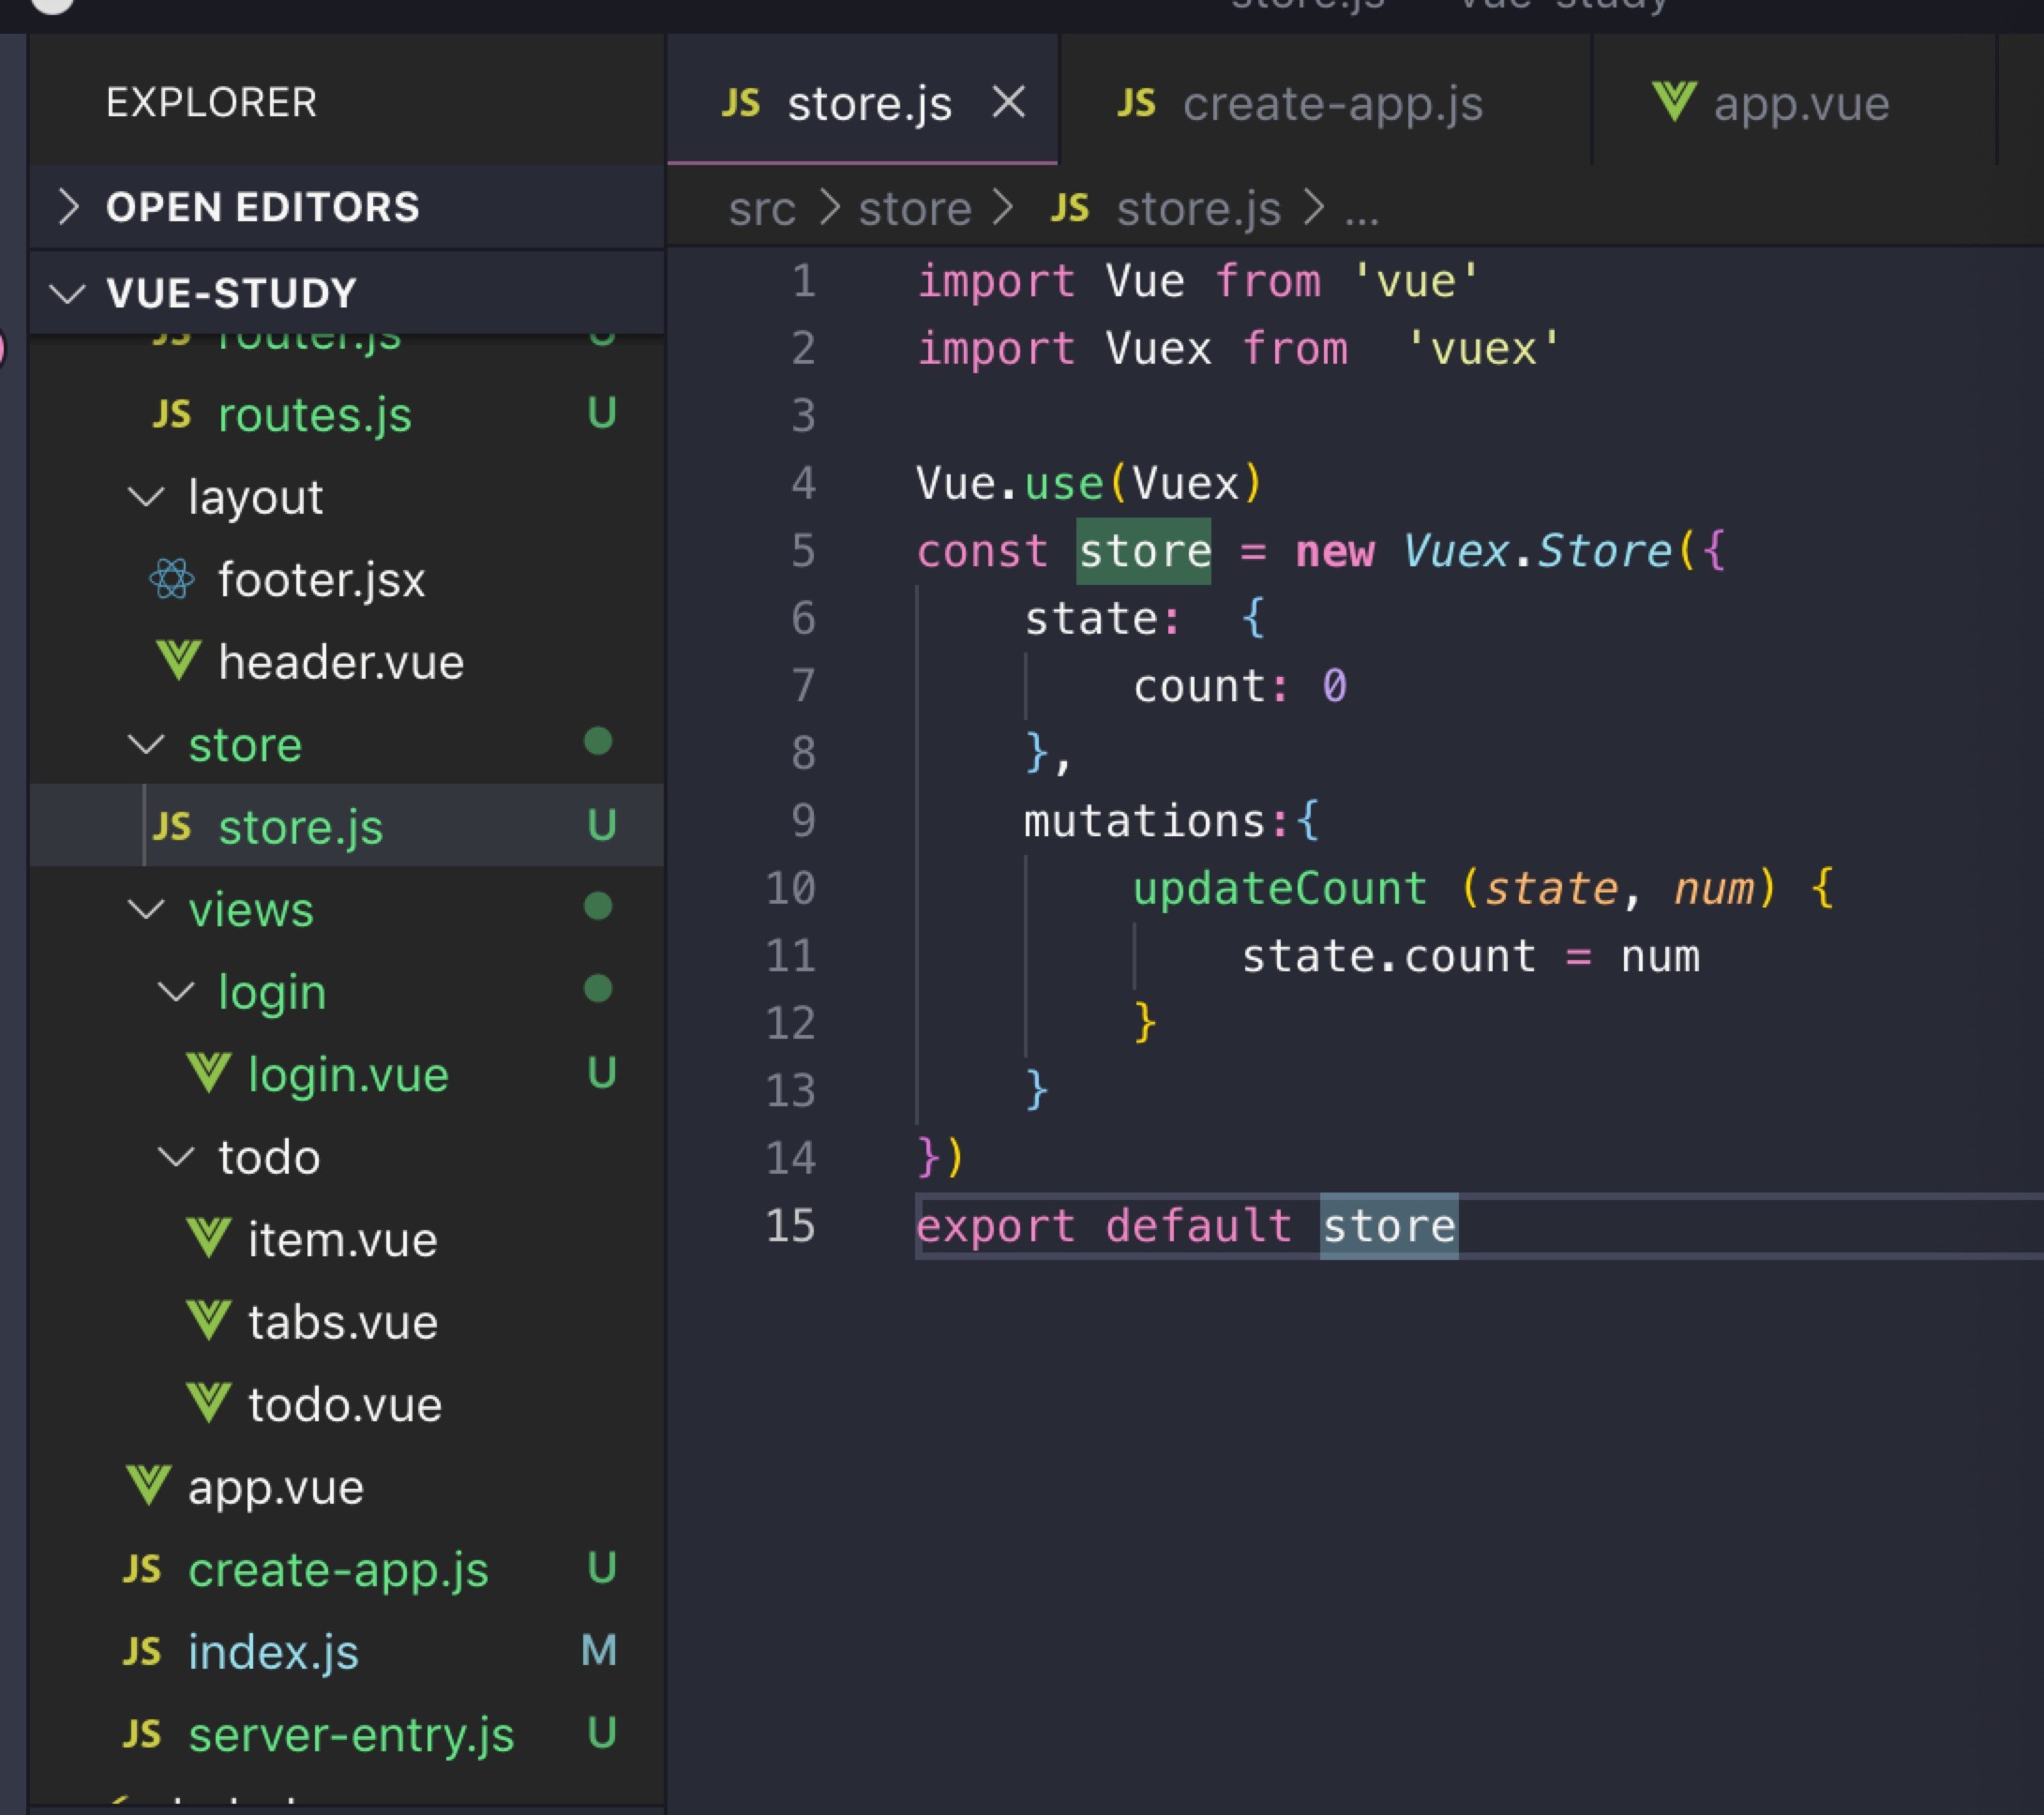The image size is (2044, 1815).
Task: Collapse the todo folder
Action: tap(177, 1157)
